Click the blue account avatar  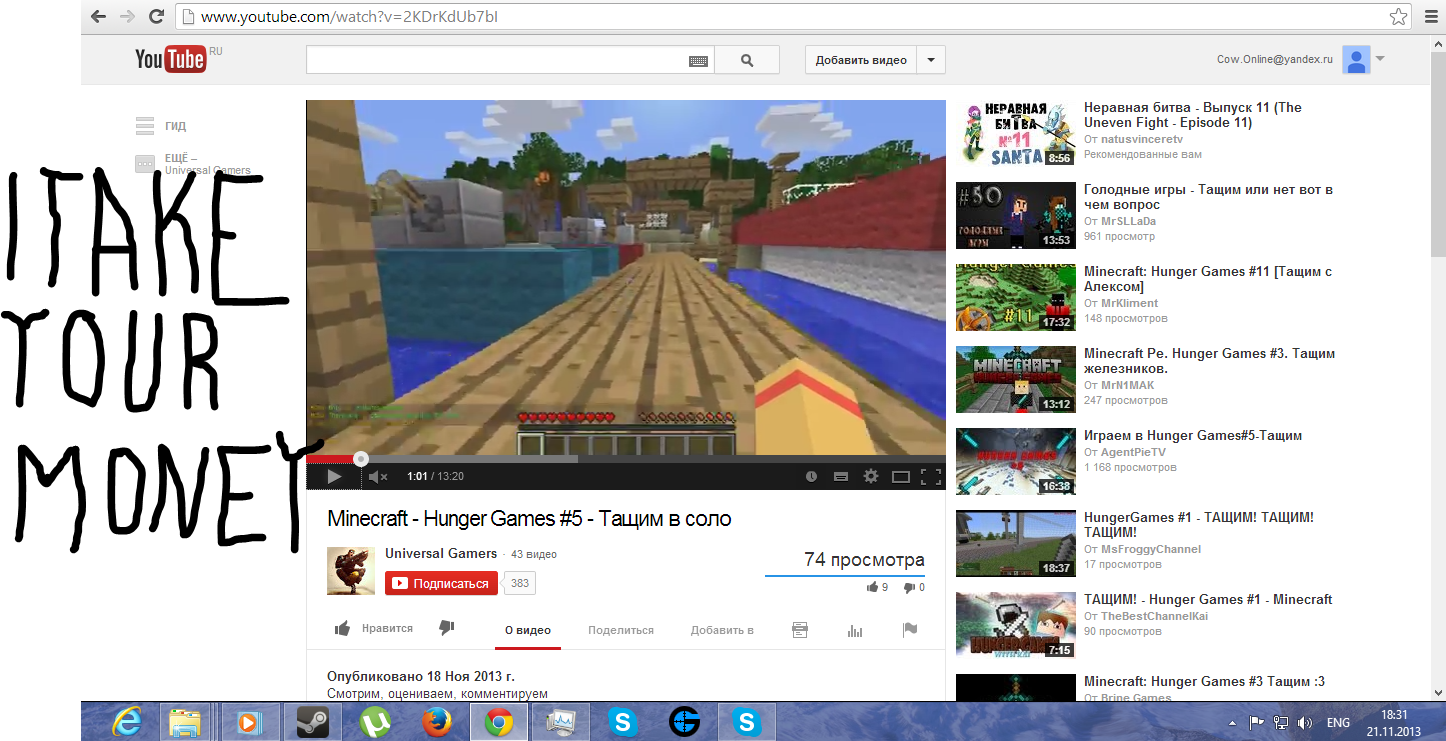click(x=1356, y=60)
